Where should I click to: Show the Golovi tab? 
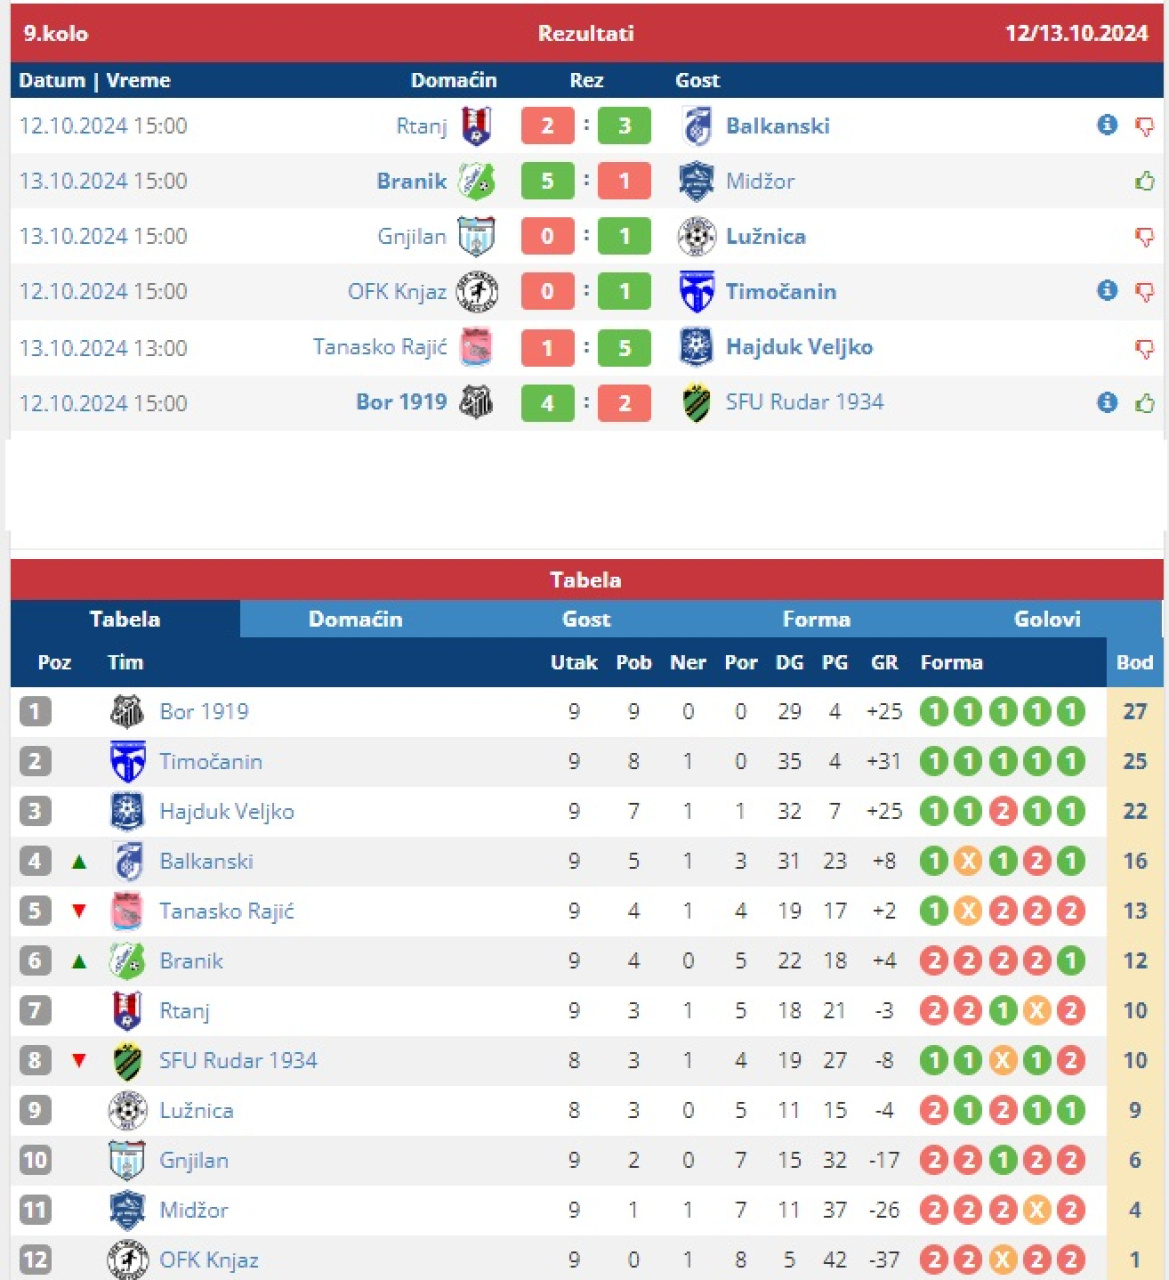point(1047,619)
